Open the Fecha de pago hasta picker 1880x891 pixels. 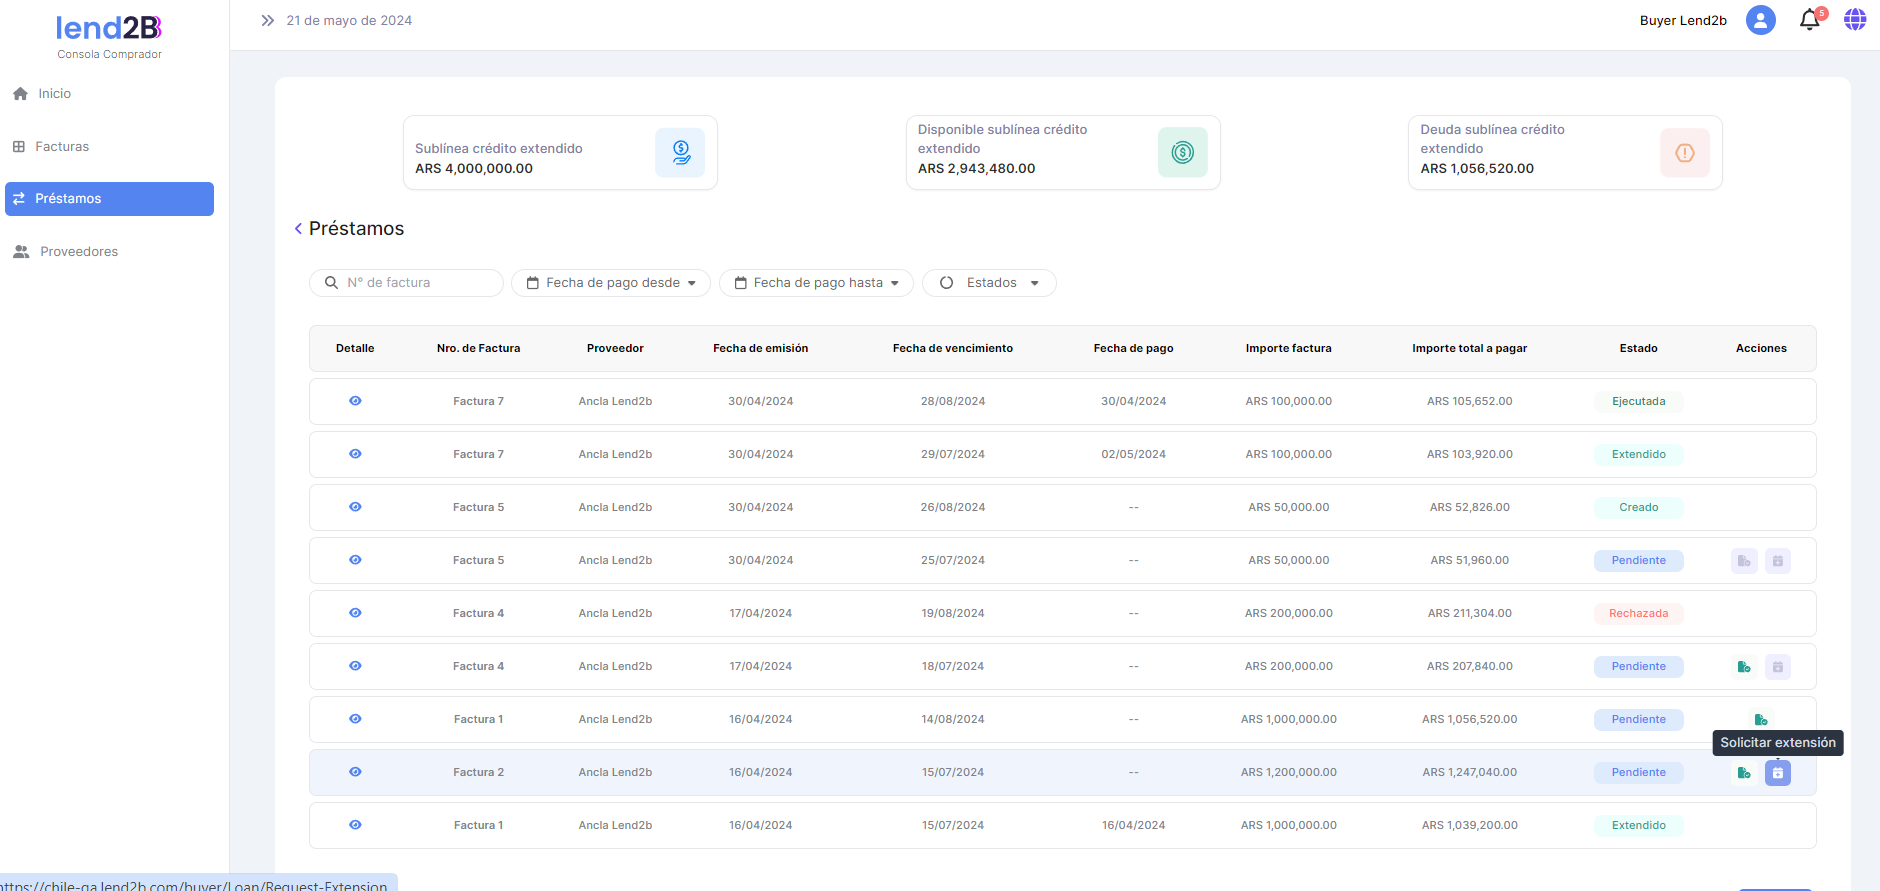pos(816,283)
